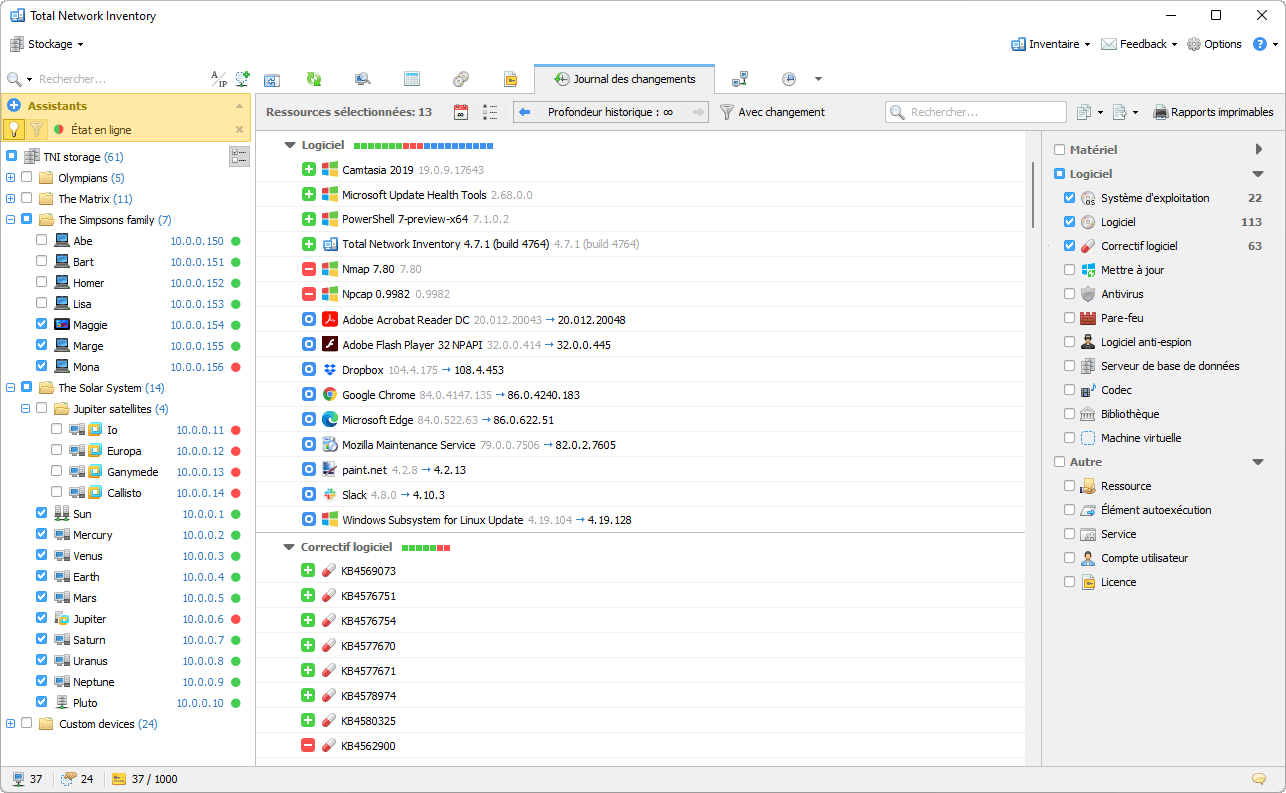Click the change log search field
Screen dimensions: 1286x793
pyautogui.click(x=985, y=112)
